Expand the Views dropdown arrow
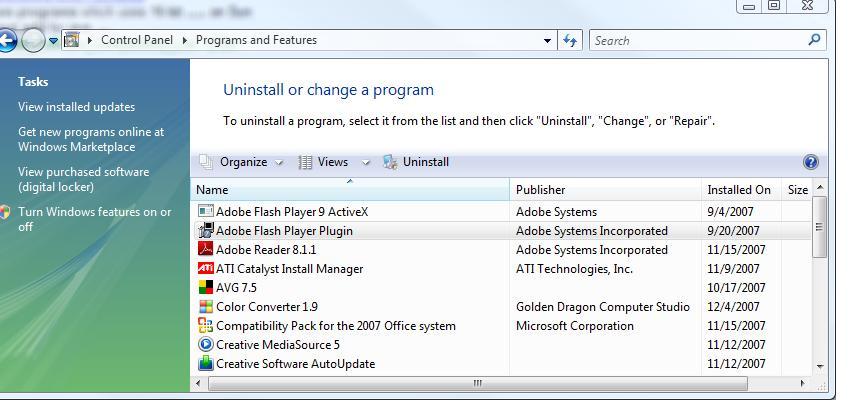 coord(366,163)
